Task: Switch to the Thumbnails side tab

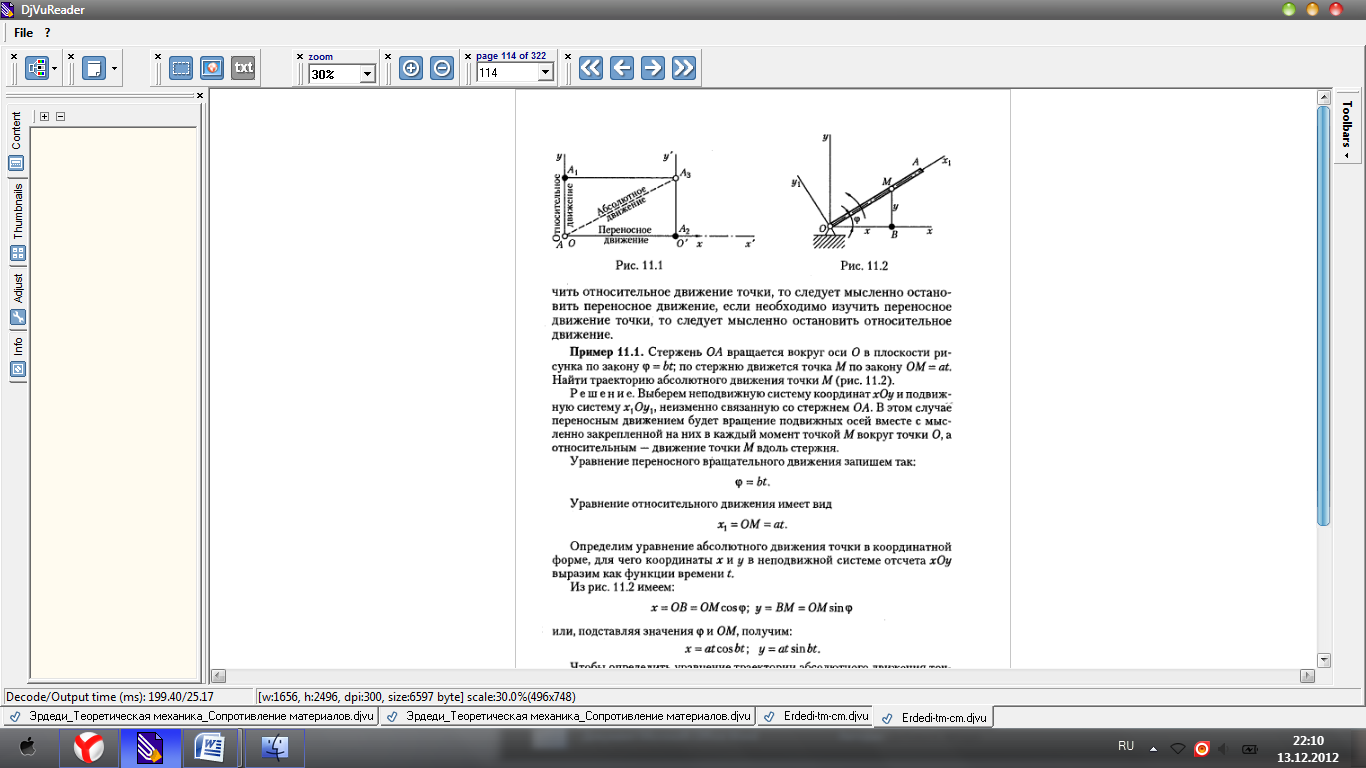Action: pos(17,222)
